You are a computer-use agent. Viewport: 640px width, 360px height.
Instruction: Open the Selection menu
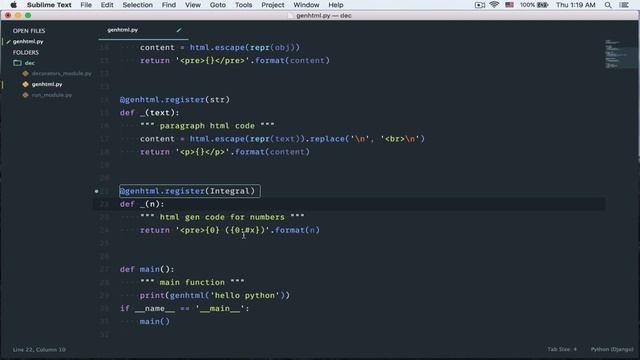coord(138,5)
